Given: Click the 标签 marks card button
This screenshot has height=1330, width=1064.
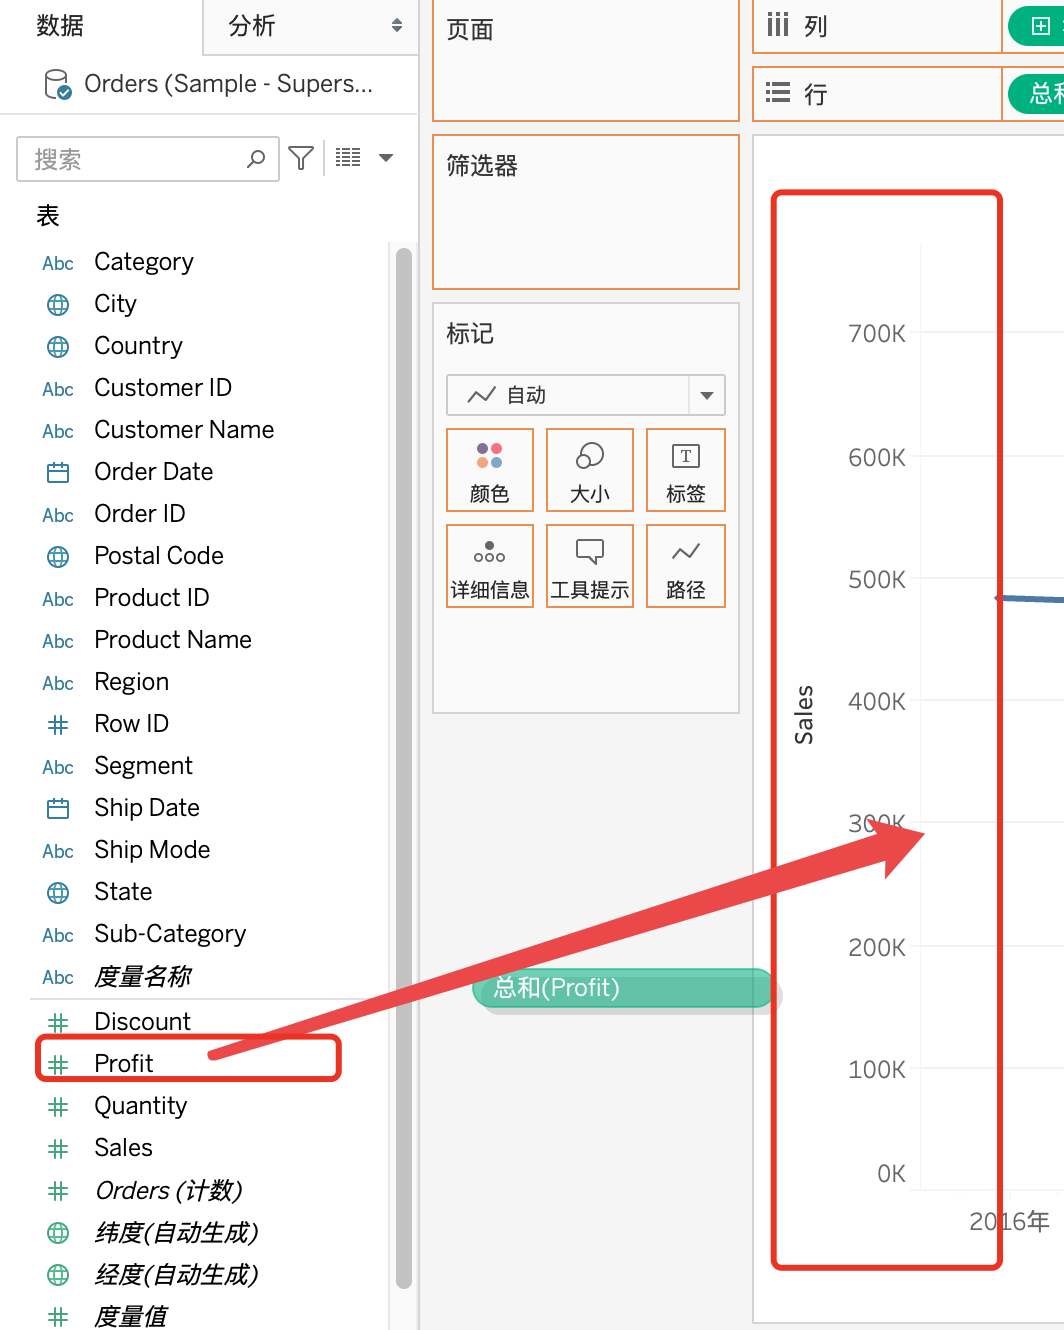Looking at the screenshot, I should [x=686, y=470].
